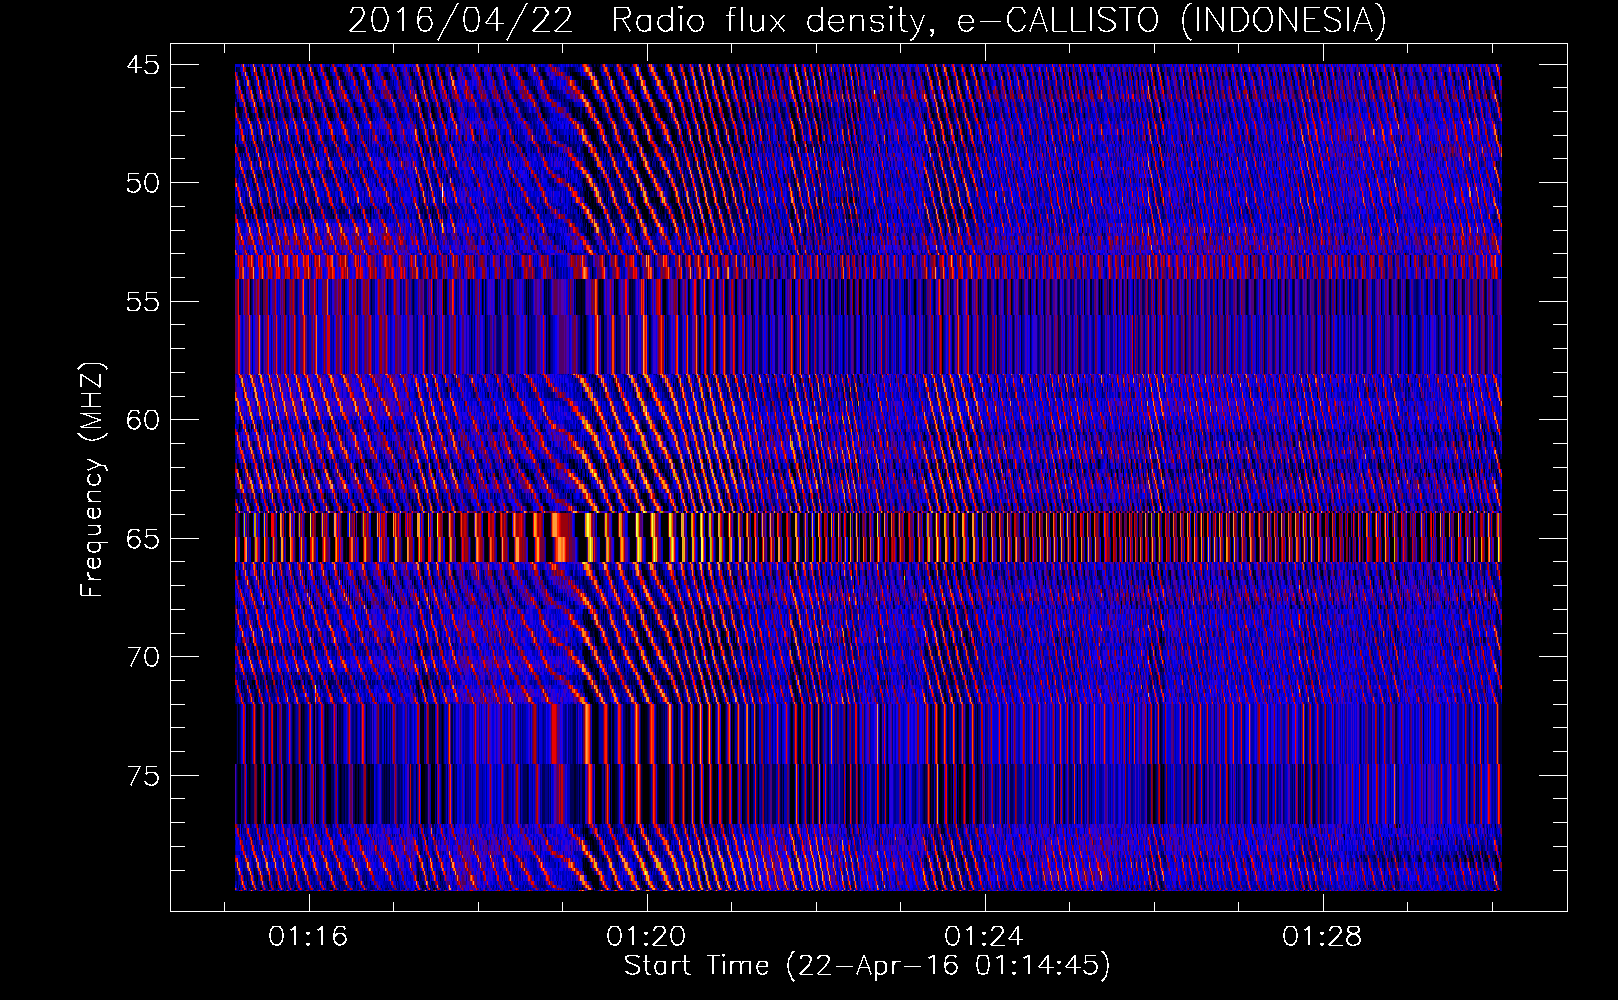Click the bright yellow interference band at 65 MHz

(x=868, y=537)
